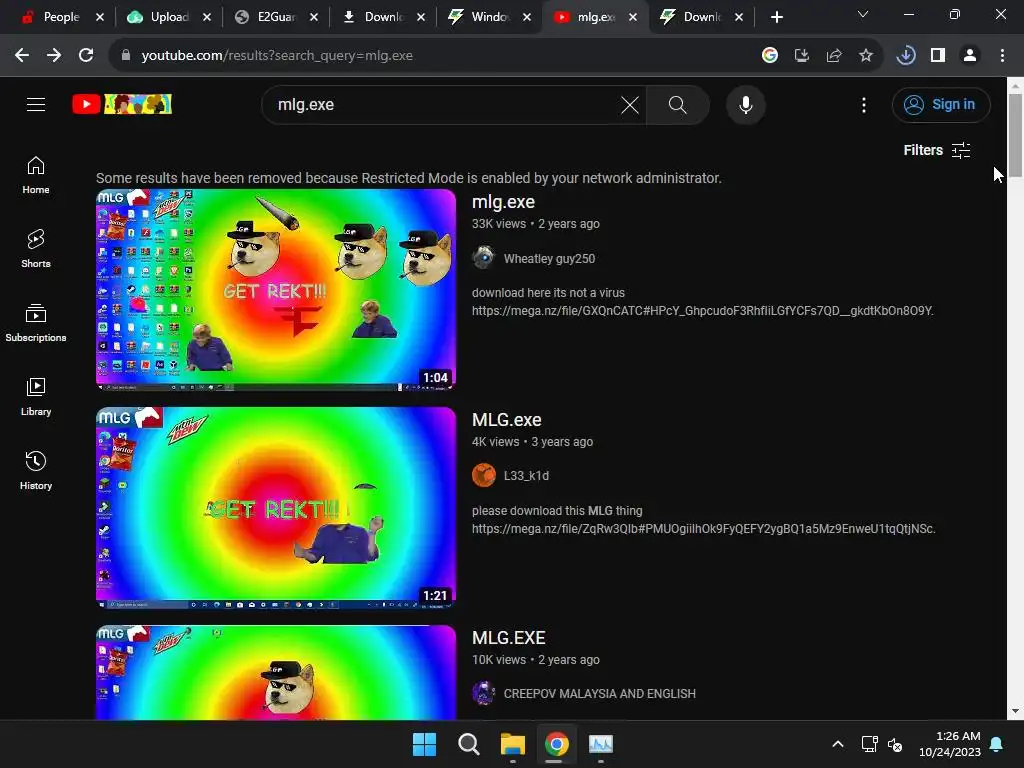Visit CREEPOV MALAYSIA AND ENGLISH channel
This screenshot has width=1024, height=768.
[x=600, y=694]
